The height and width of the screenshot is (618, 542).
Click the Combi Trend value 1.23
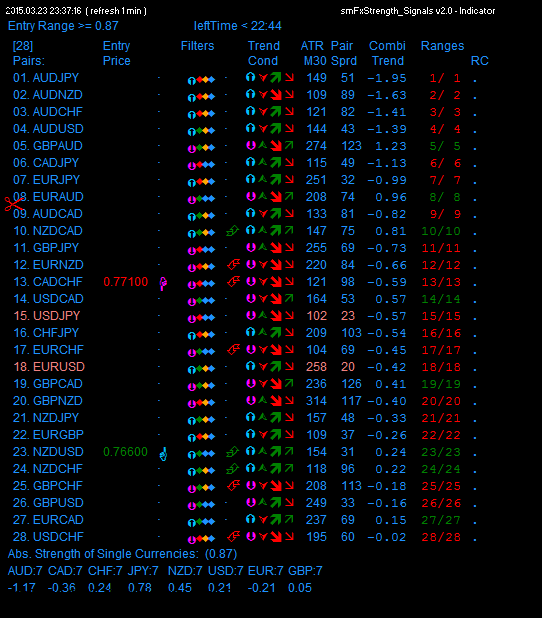coord(391,146)
